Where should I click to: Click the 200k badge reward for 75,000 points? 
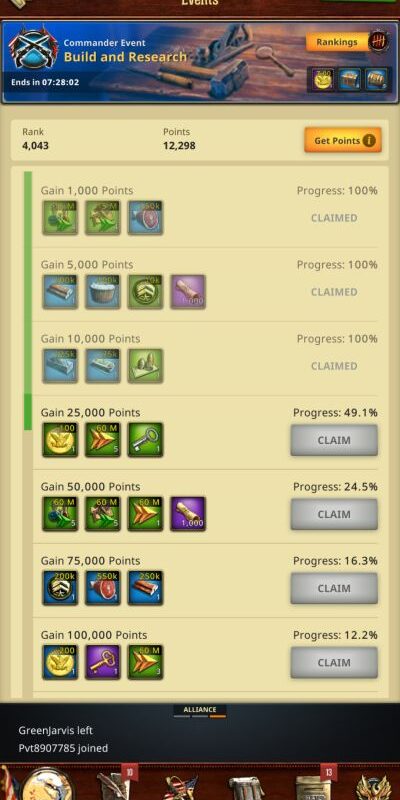[60, 588]
